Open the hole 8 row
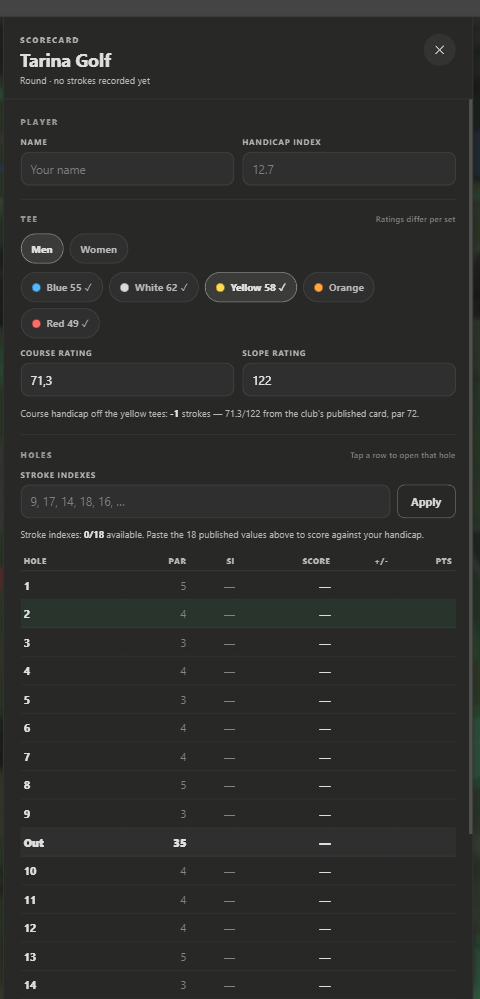 [x=238, y=786]
